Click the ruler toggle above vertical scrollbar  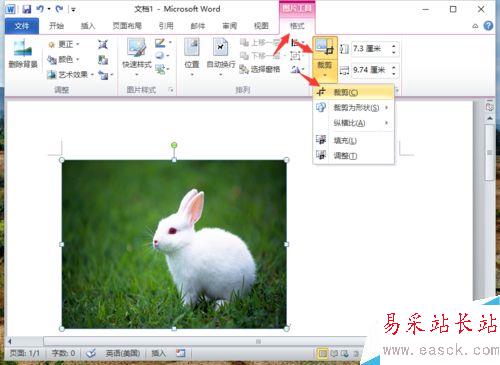point(489,106)
